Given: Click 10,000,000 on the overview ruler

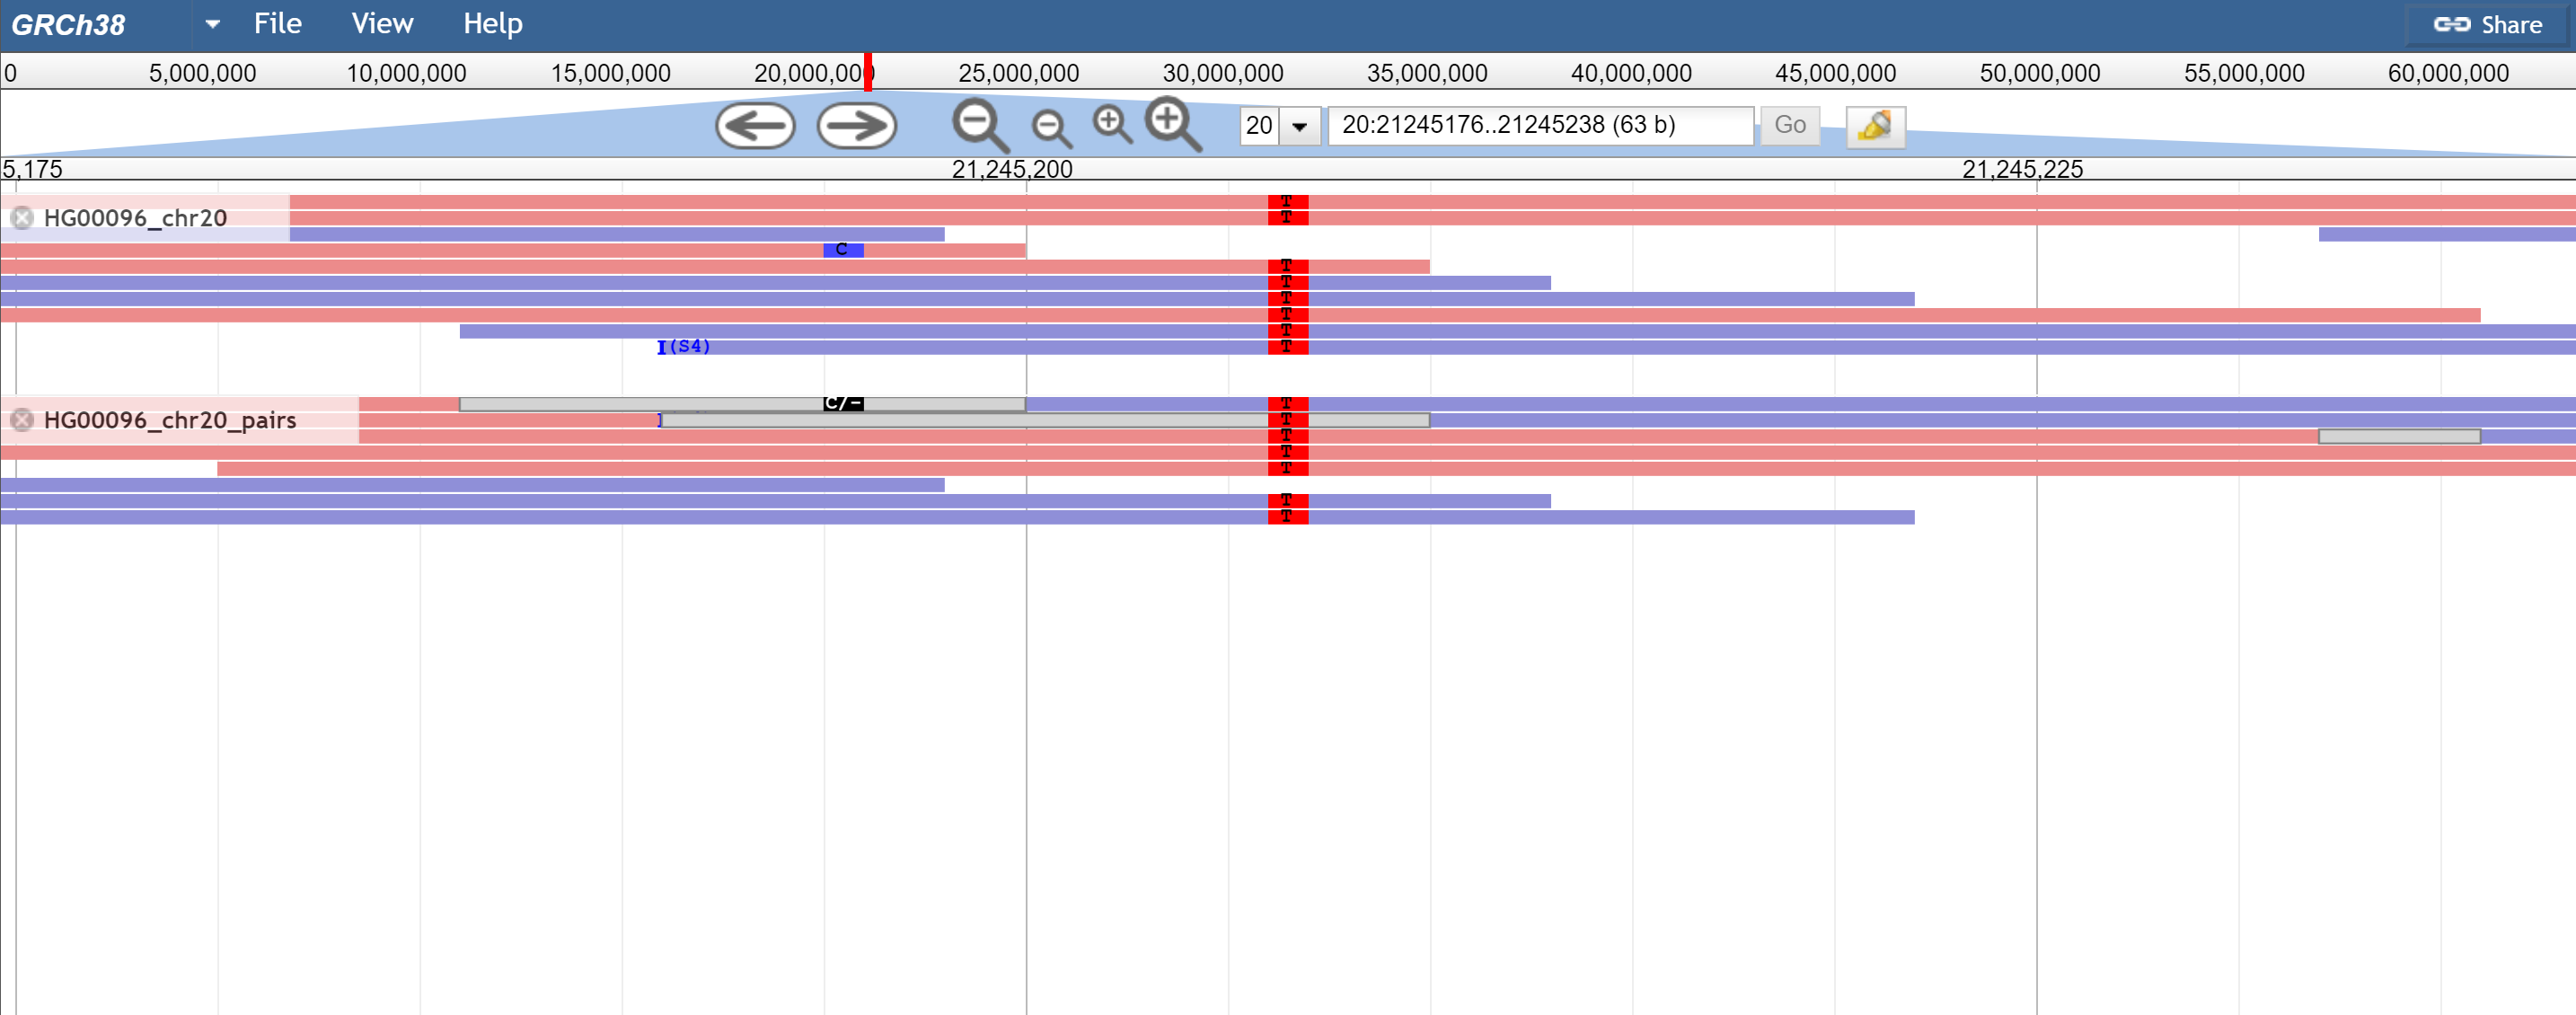Looking at the screenshot, I should click(406, 73).
